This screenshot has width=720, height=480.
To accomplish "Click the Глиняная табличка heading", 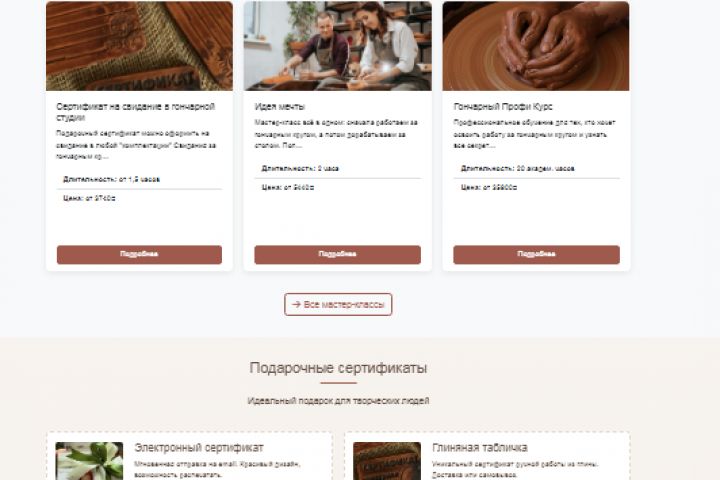I will 480,447.
